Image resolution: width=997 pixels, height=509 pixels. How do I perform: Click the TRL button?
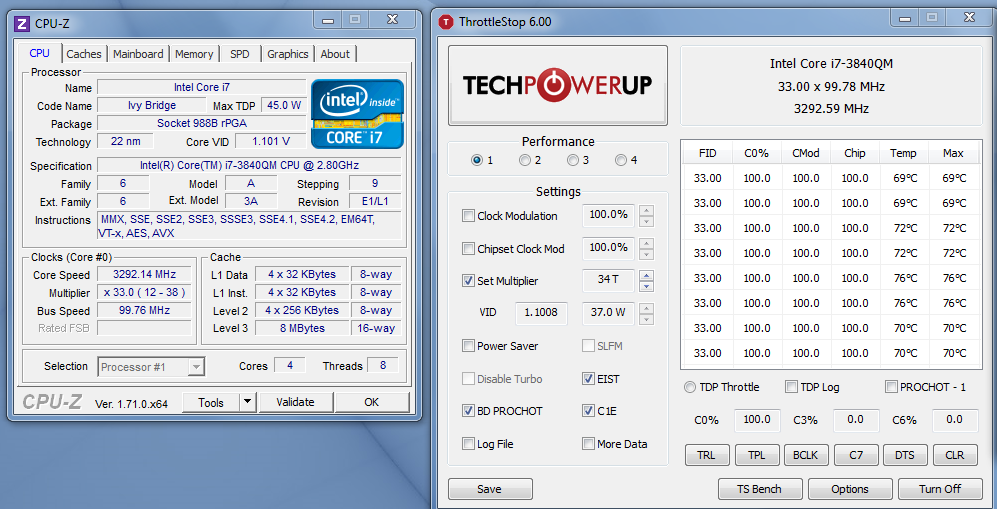(x=706, y=455)
